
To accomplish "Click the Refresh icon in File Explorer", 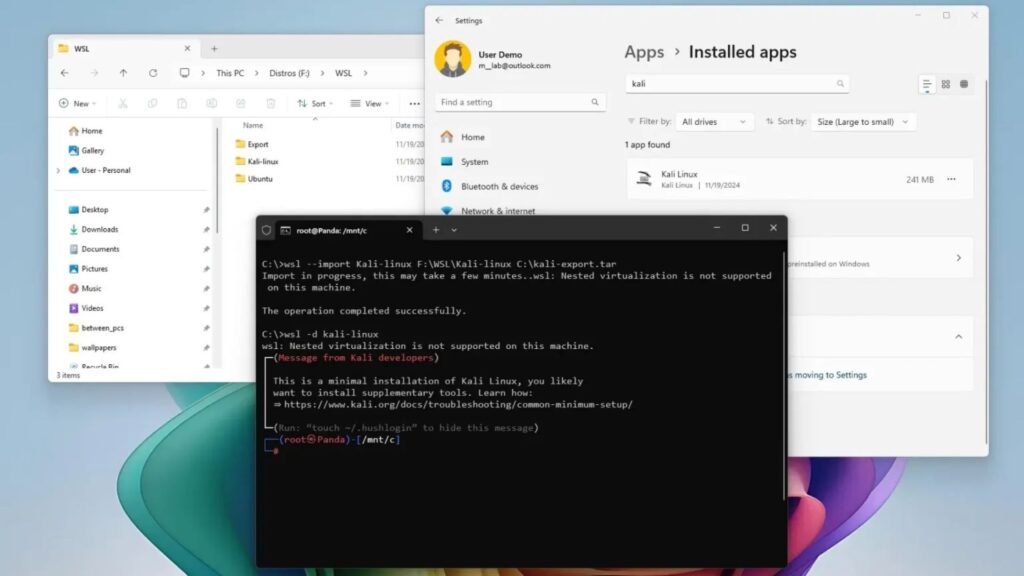I will point(153,73).
